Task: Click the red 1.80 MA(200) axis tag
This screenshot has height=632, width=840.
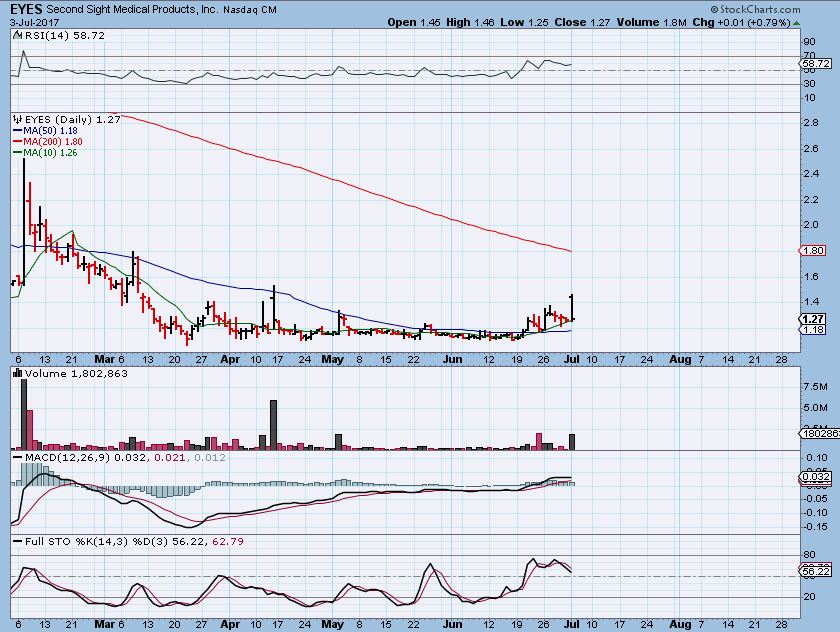Action: [812, 251]
